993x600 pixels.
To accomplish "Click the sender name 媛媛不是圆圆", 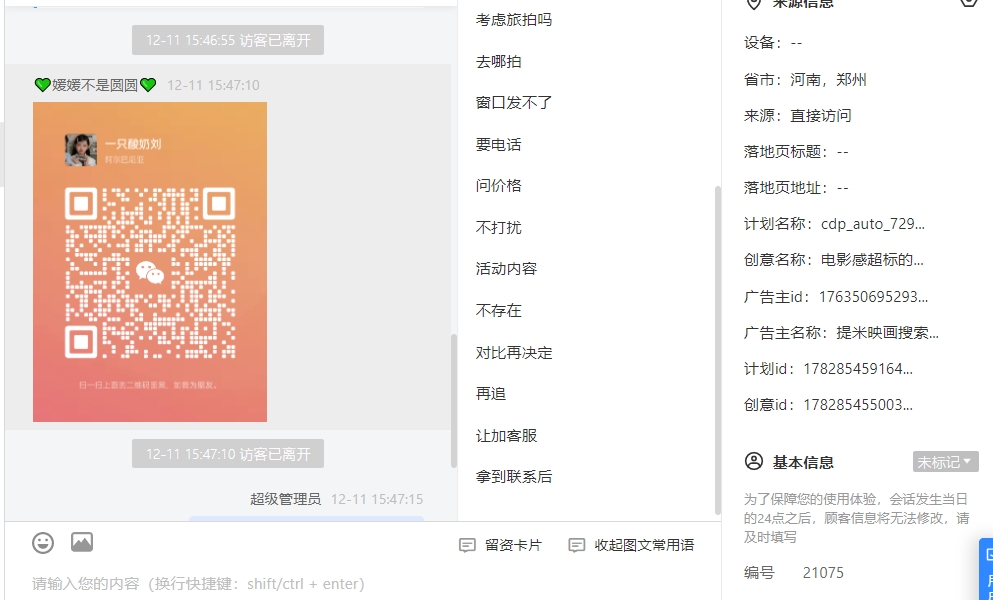I will [95, 85].
